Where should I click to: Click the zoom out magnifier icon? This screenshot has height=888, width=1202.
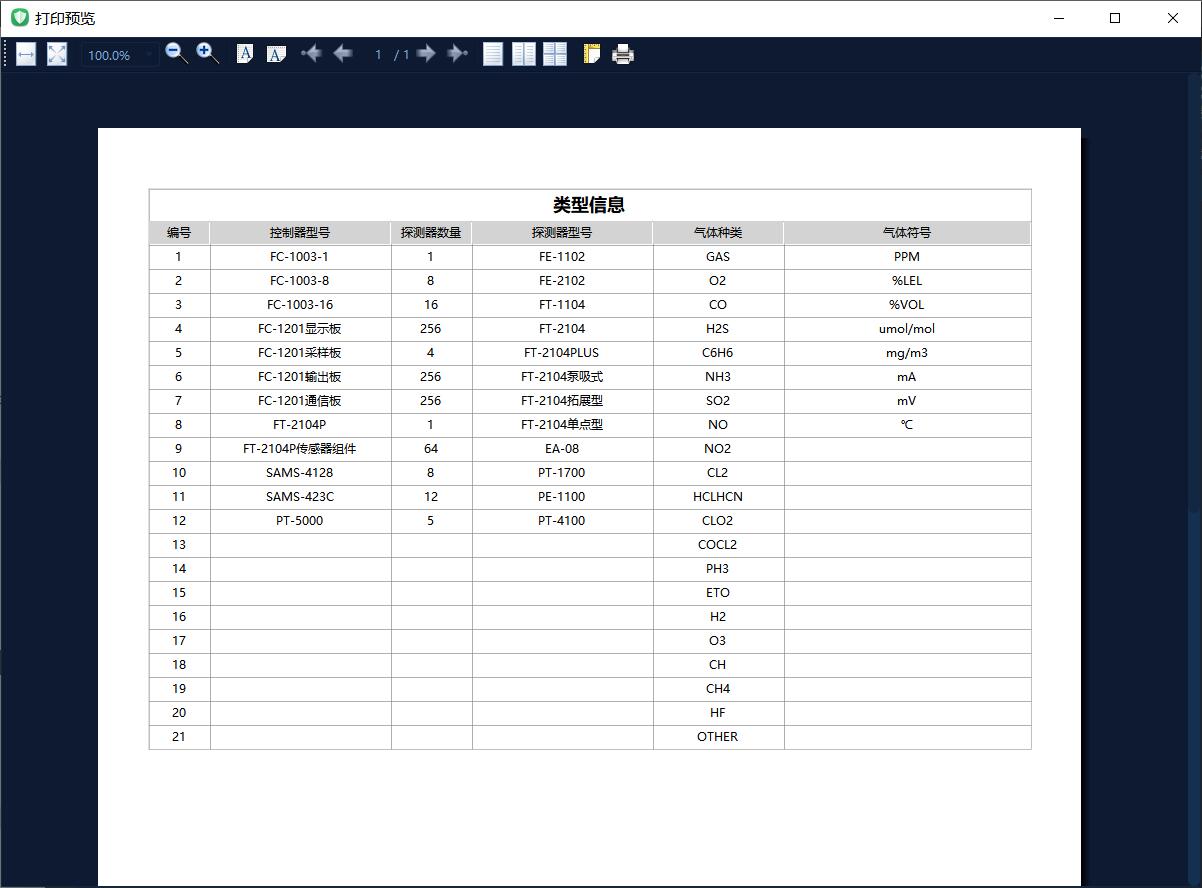177,54
